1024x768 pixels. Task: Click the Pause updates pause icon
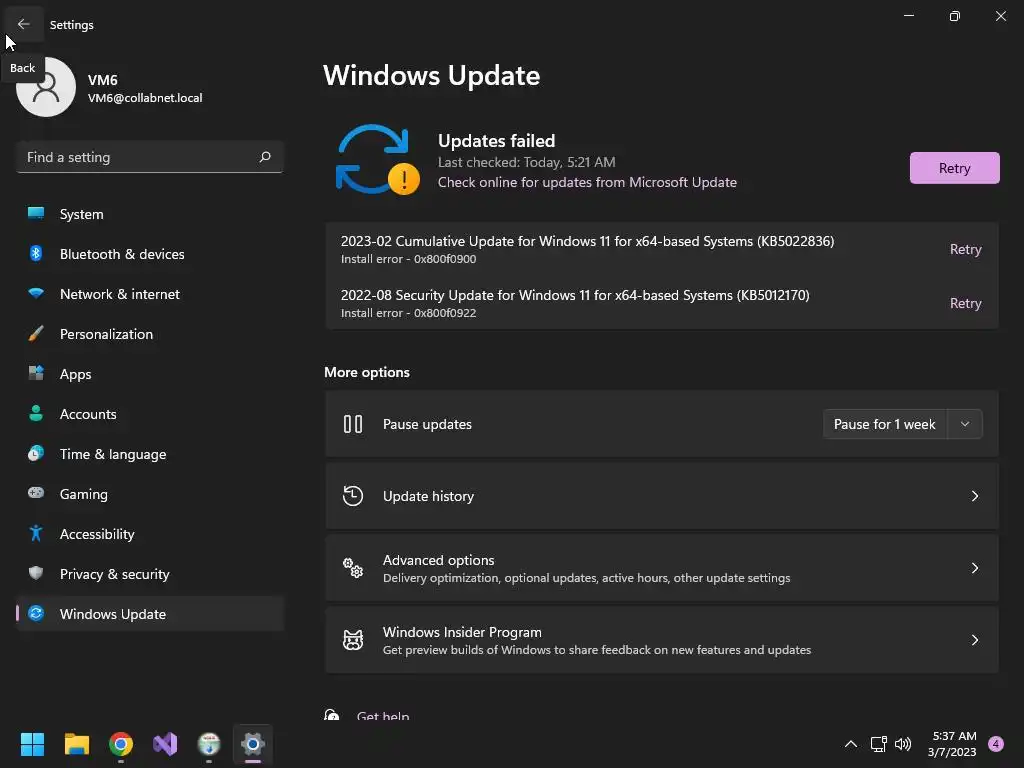pos(353,424)
